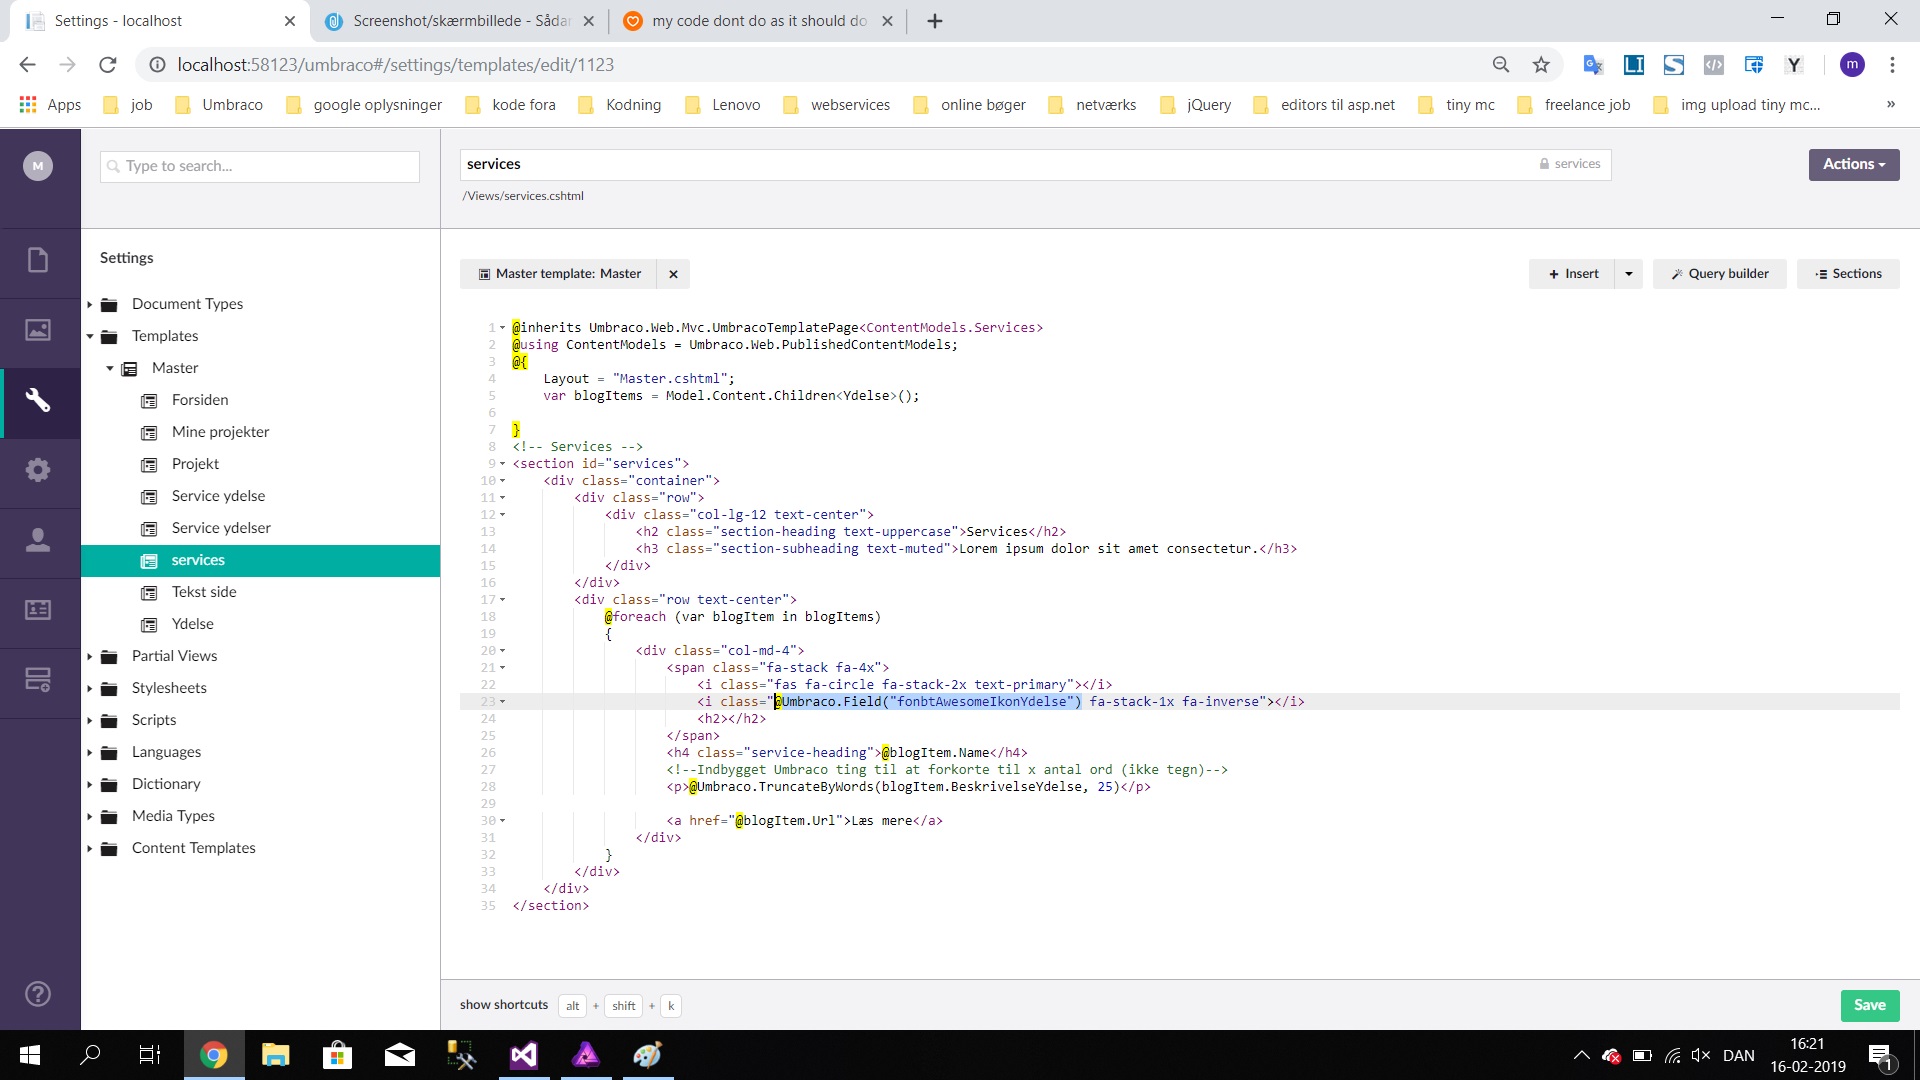Switch to the Screenshot/skærmbillede tab
The image size is (1920, 1080).
tap(461, 21)
